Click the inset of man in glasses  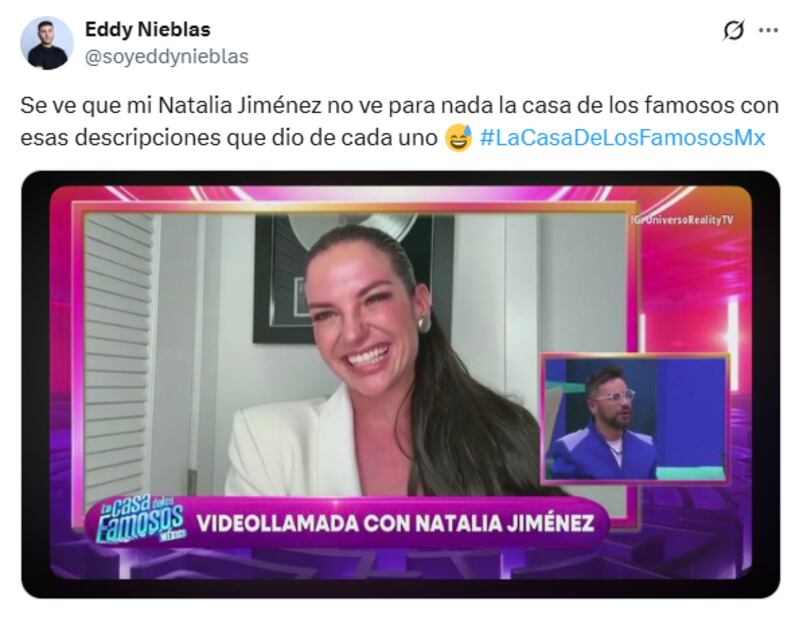coord(635,419)
